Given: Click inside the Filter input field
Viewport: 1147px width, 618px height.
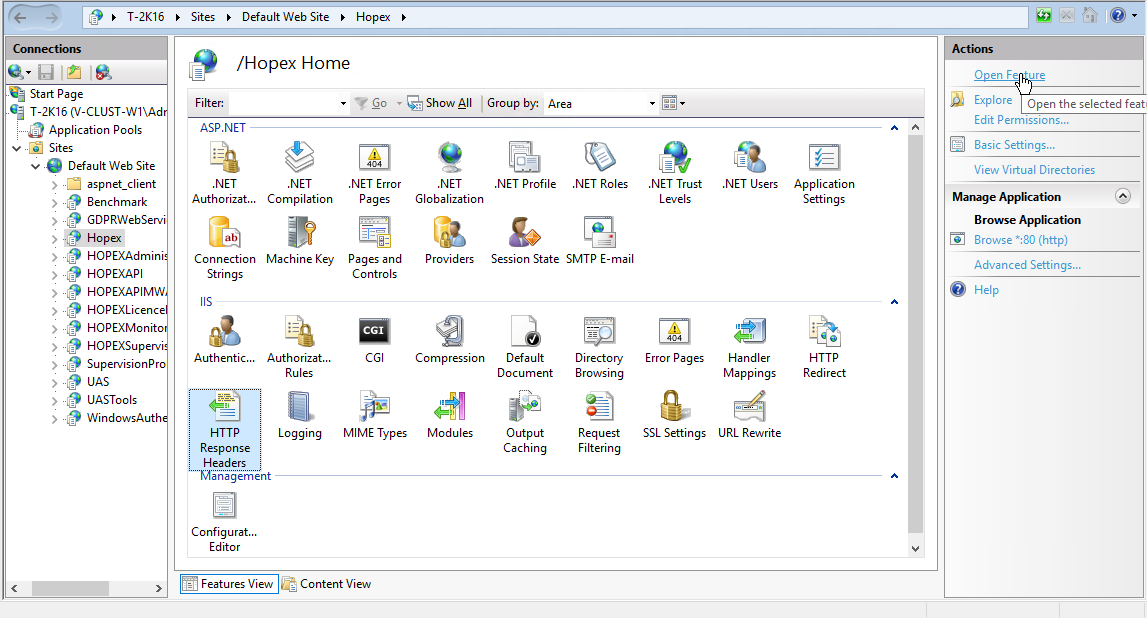Looking at the screenshot, I should [283, 103].
